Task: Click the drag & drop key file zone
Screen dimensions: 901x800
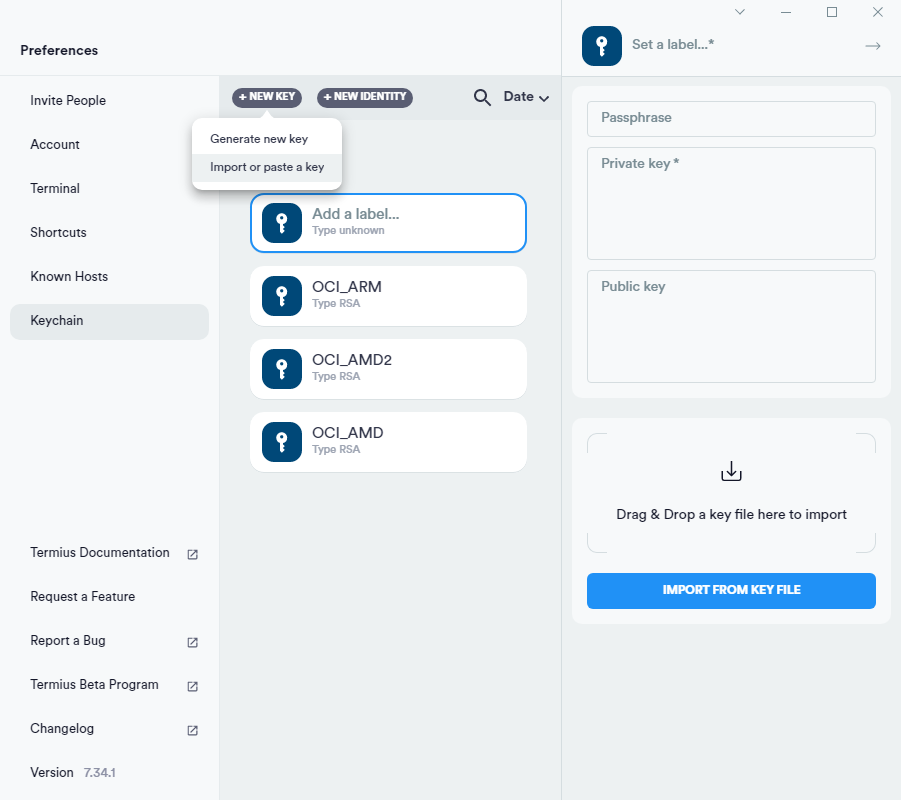Action: click(x=731, y=493)
